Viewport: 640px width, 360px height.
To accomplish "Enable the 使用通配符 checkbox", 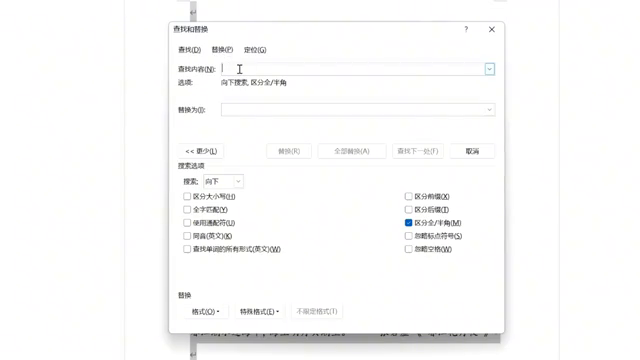I will click(187, 223).
